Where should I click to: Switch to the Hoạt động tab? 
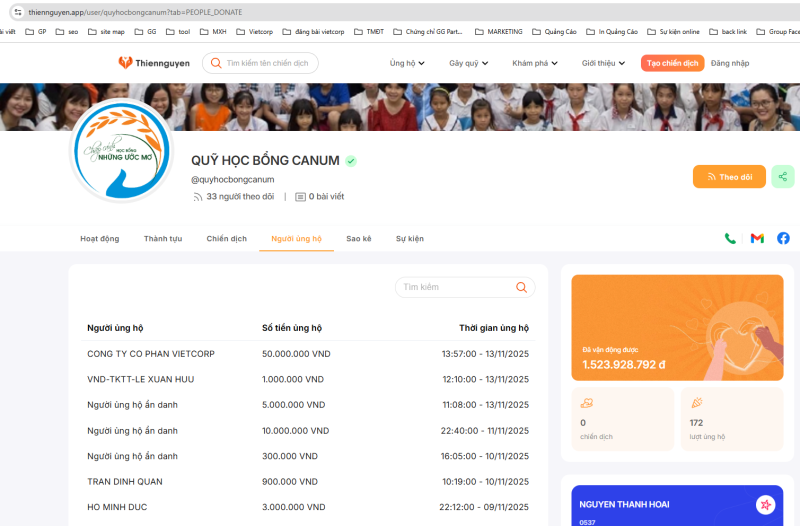click(x=99, y=239)
